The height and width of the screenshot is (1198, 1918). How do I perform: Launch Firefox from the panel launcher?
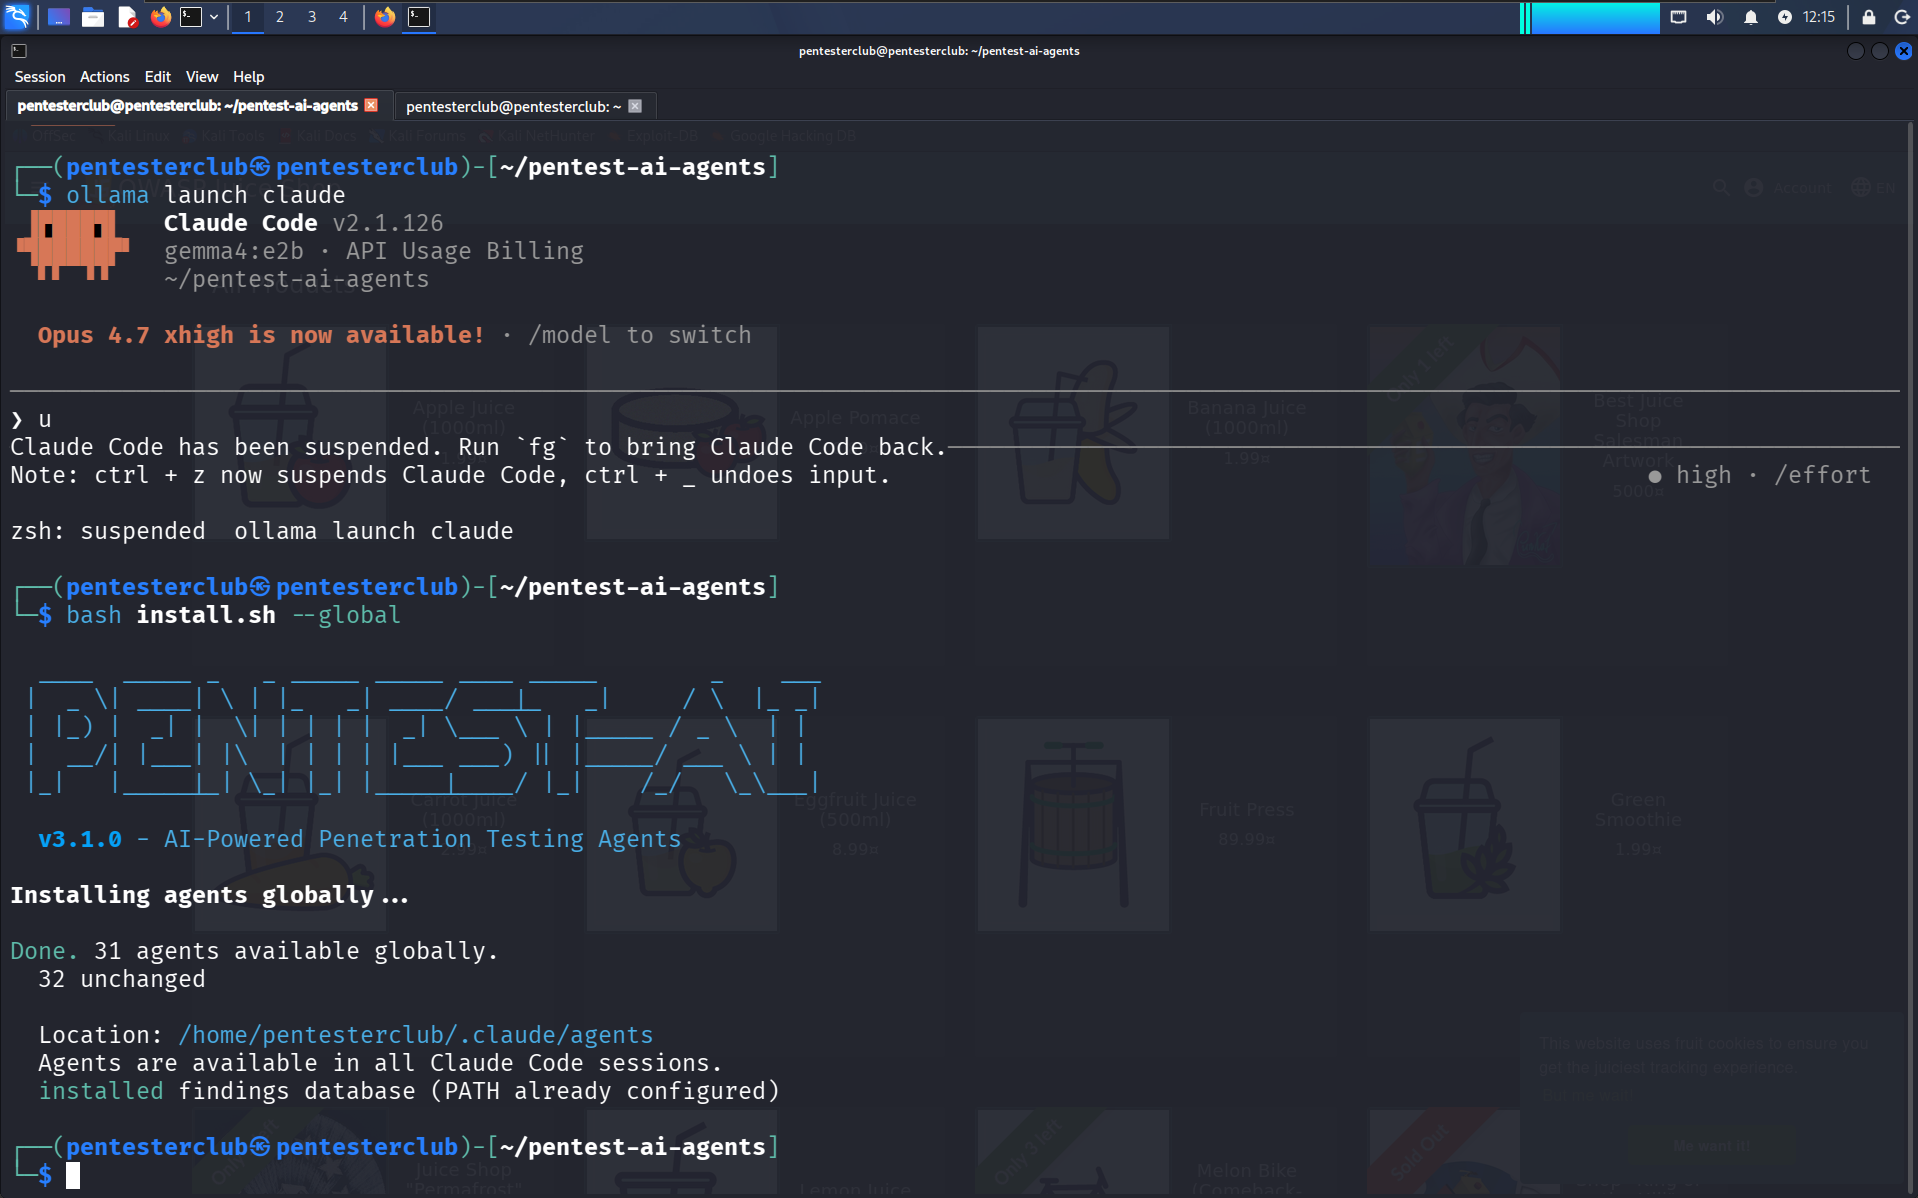160,16
